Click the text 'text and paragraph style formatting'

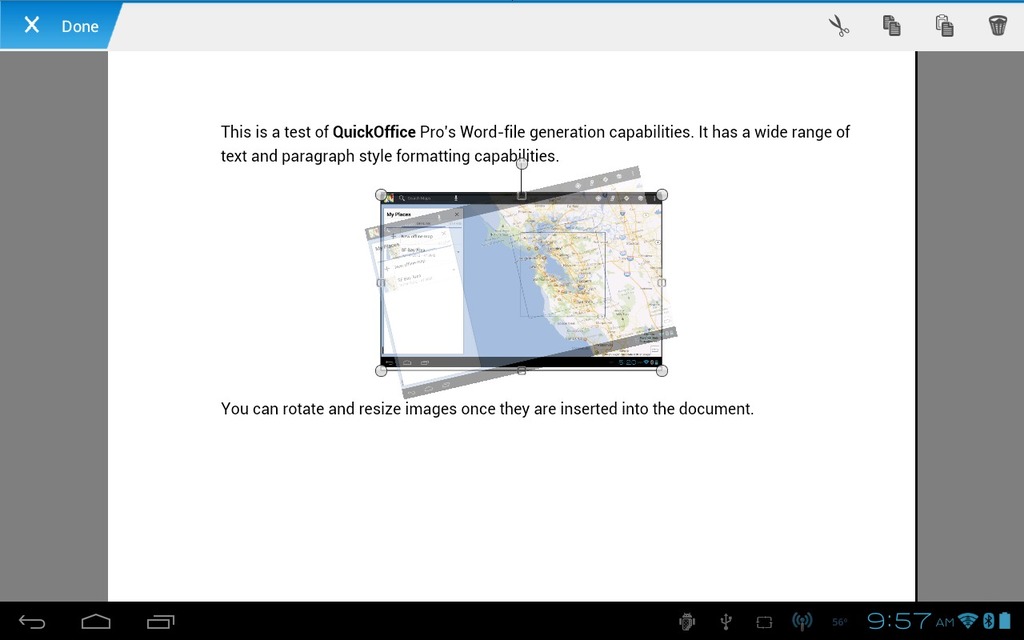click(345, 156)
